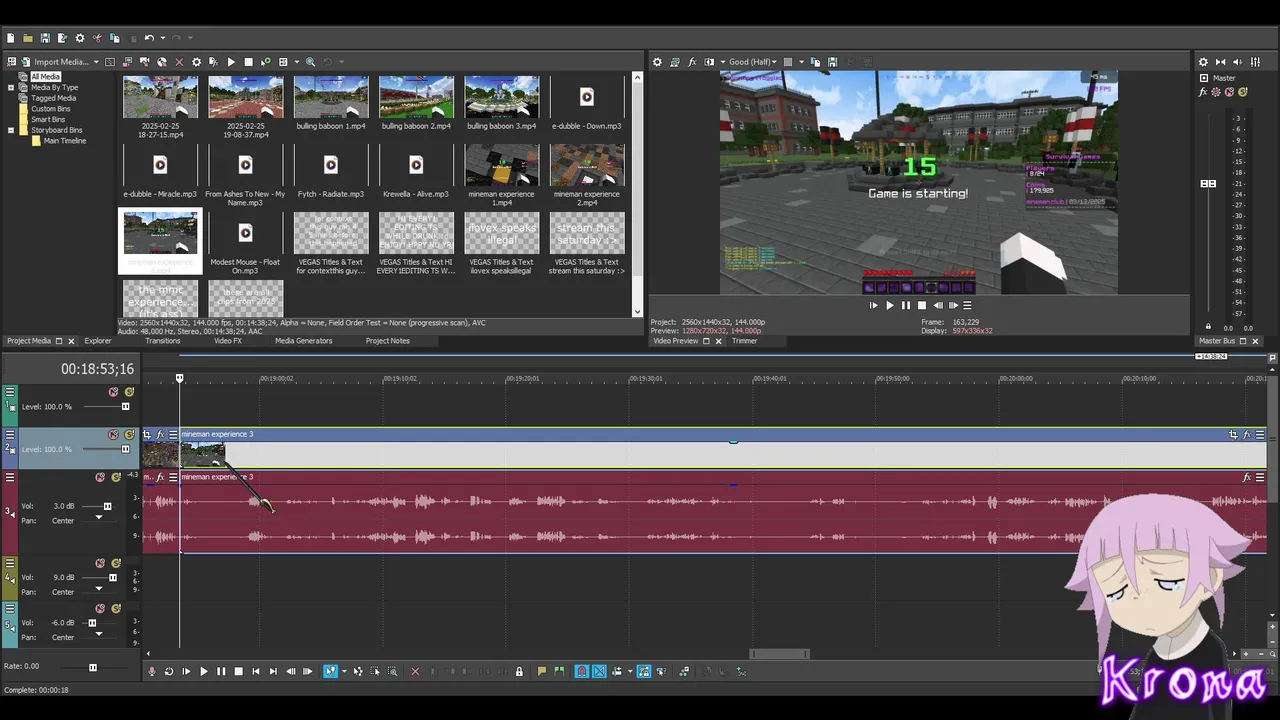Screen dimensions: 1280x720
Task: Toggle the Lock Event padlock icon
Action: tap(519, 671)
